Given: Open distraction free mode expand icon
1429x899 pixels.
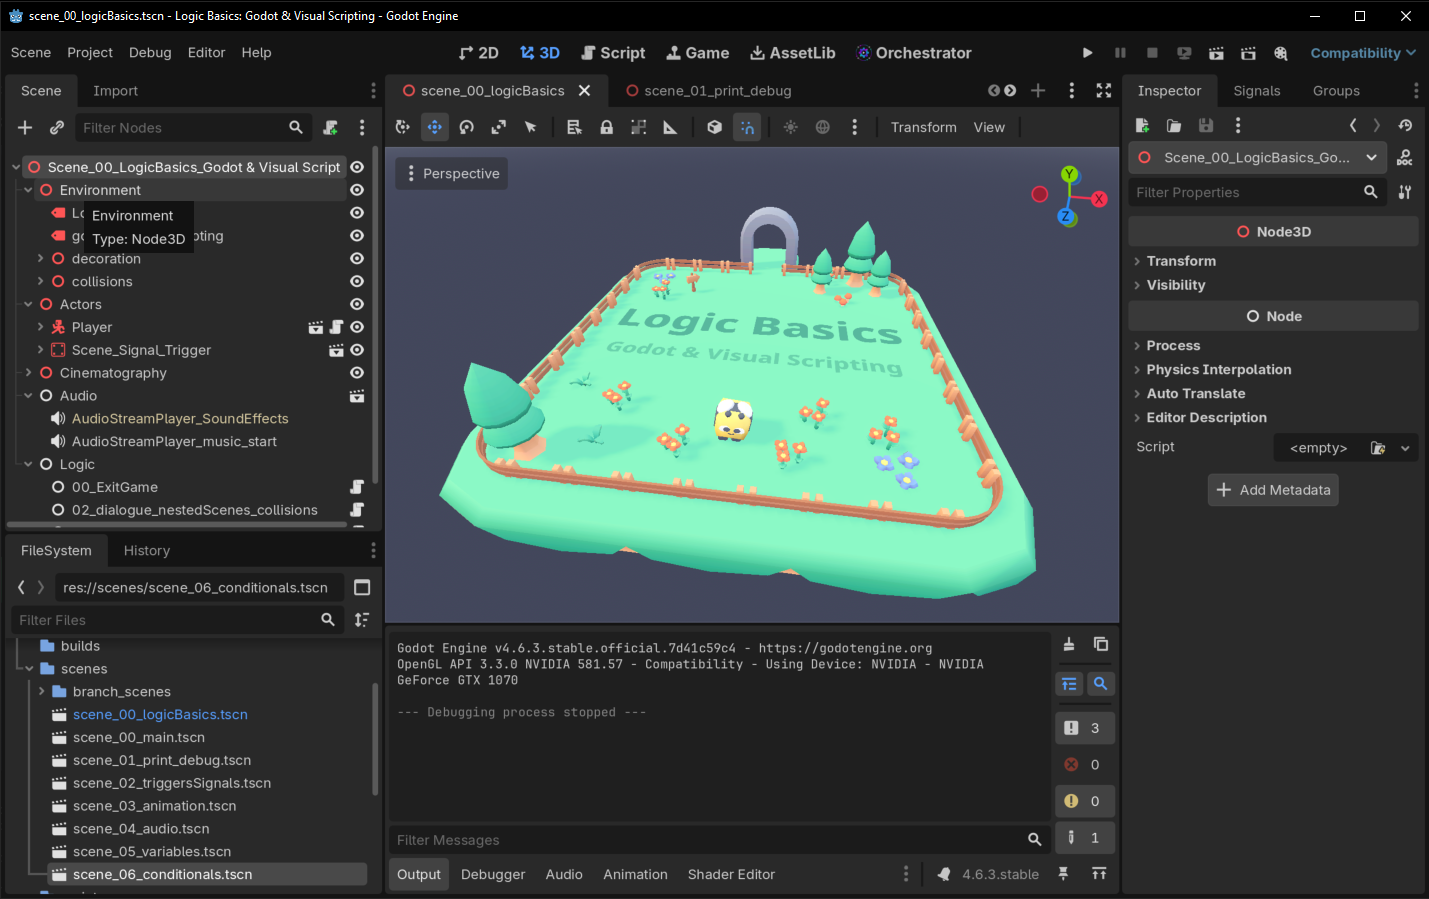Looking at the screenshot, I should [x=1104, y=90].
